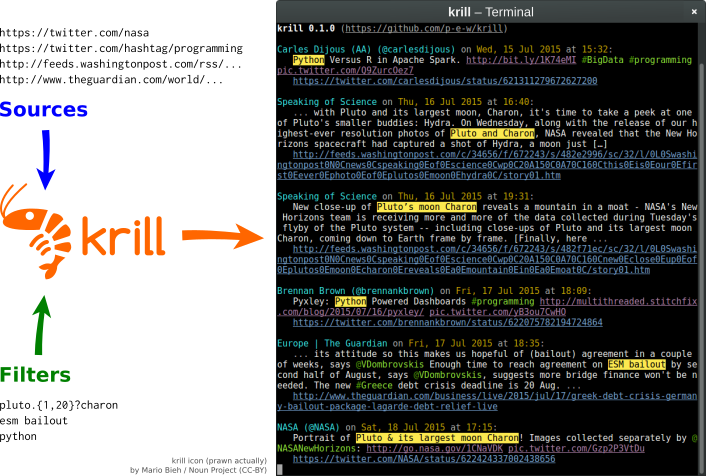706x476 pixels.
Task: Click the 'Carles Dijous (AA)' author name
Action: pos(324,50)
